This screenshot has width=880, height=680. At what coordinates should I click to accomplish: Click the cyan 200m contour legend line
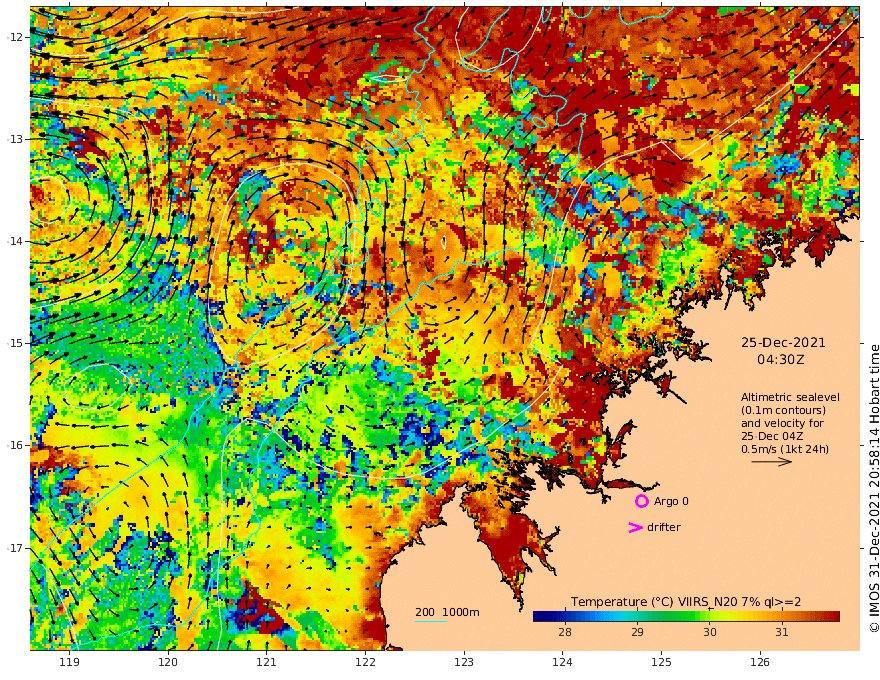pos(430,621)
